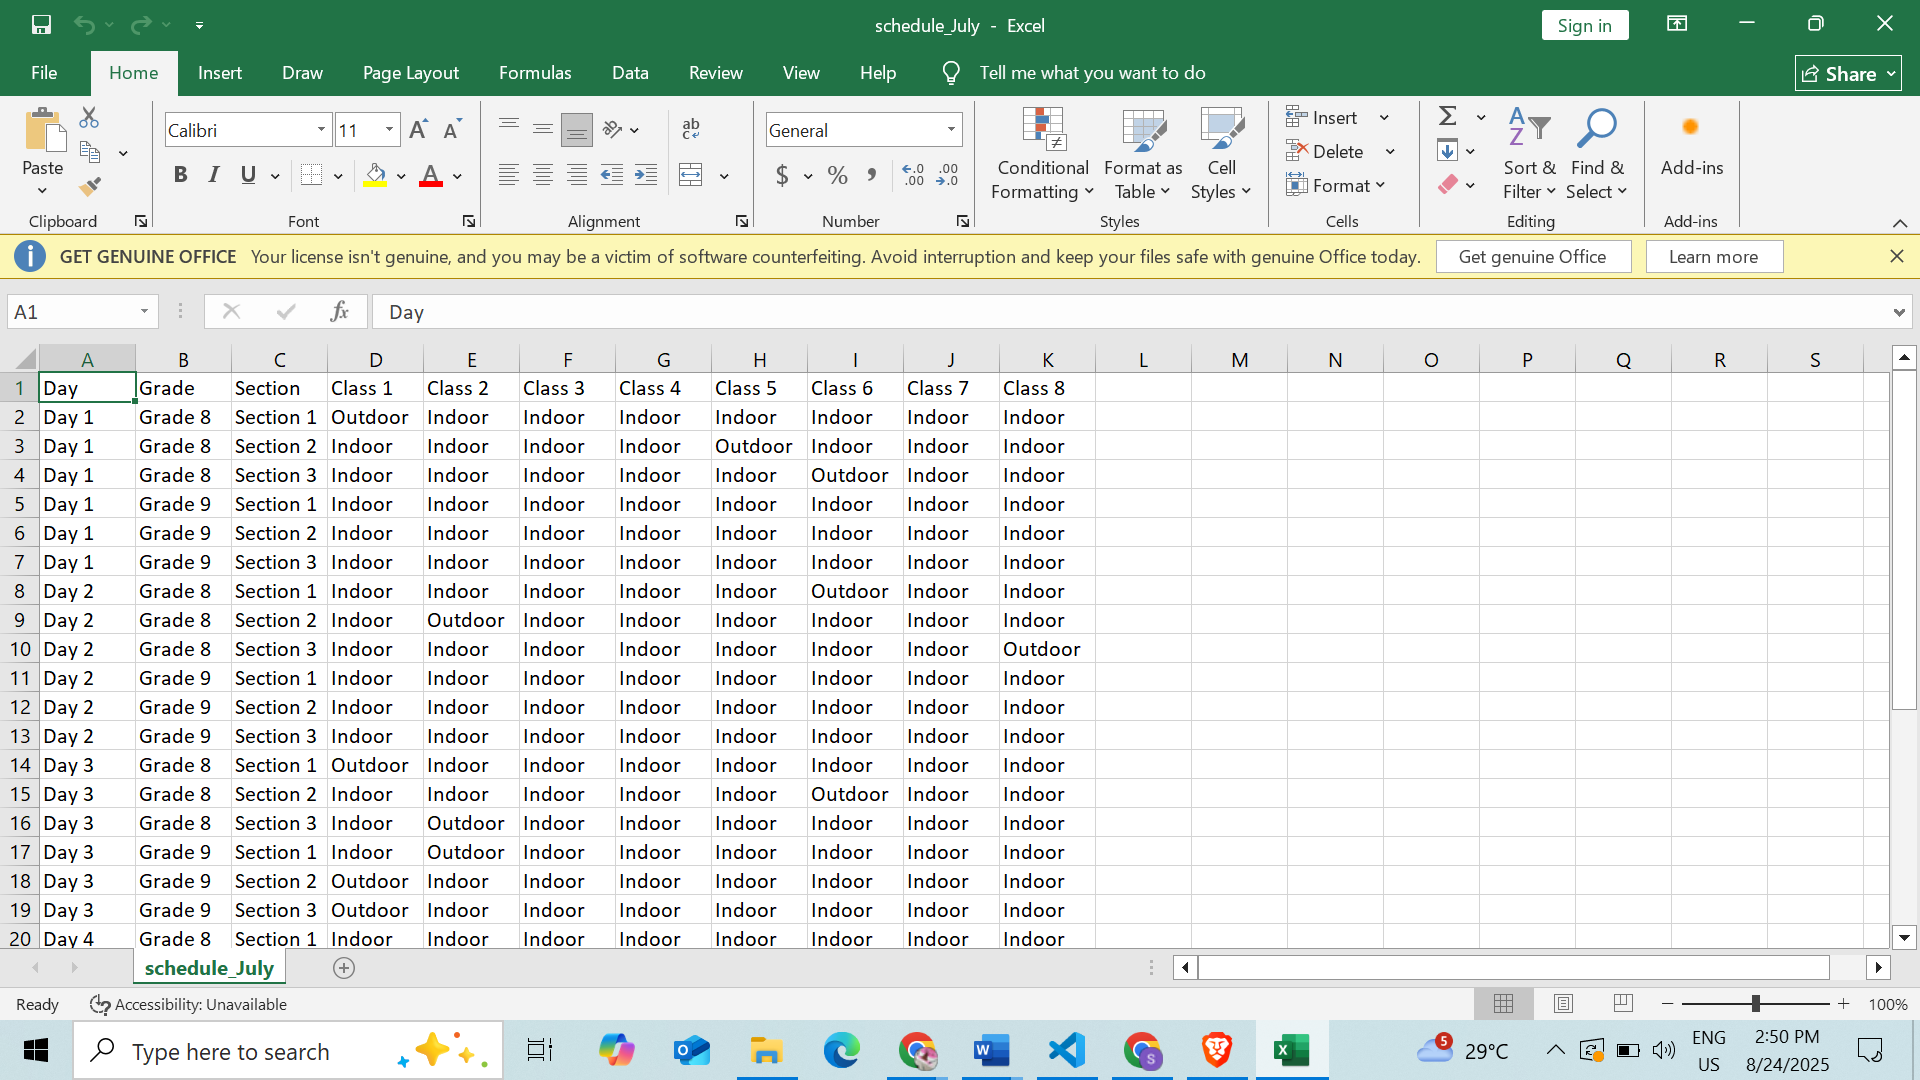Switch to the Page Layout tab
Screen dimensions: 1920x1080
pyautogui.click(x=410, y=73)
